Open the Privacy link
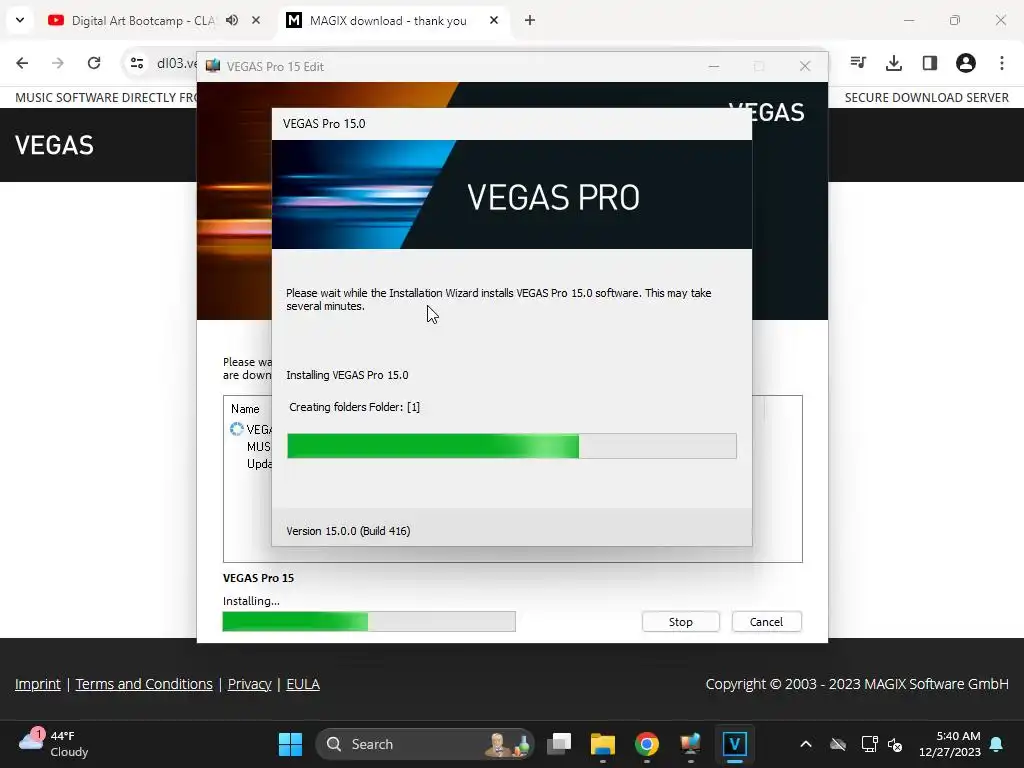The height and width of the screenshot is (768, 1024). (x=249, y=684)
